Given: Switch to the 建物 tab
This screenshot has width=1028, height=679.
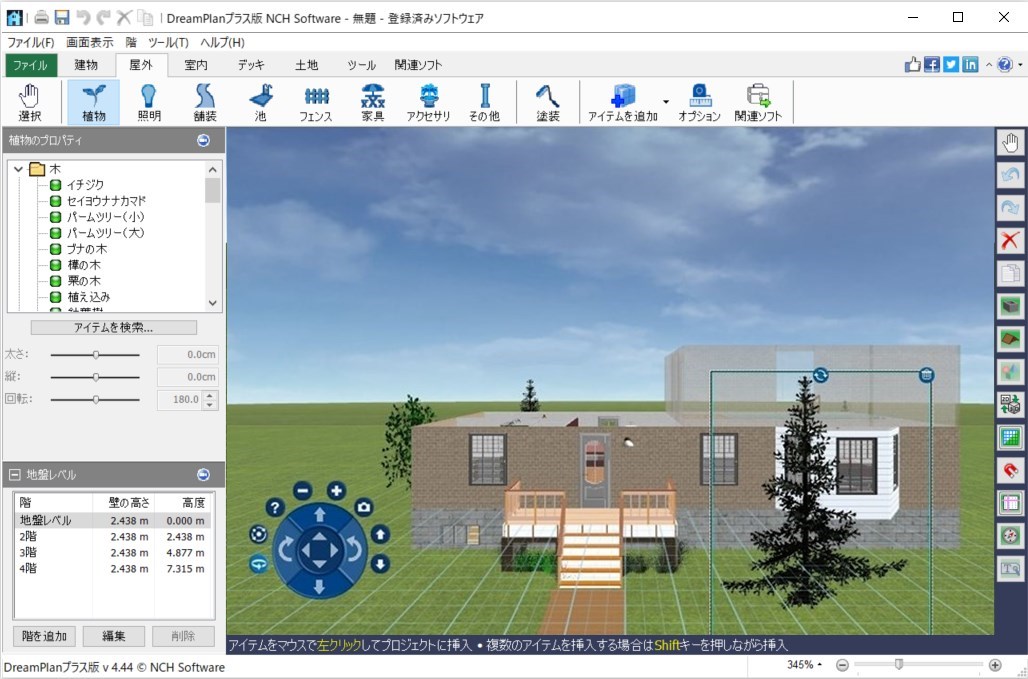Looking at the screenshot, I should [86, 65].
